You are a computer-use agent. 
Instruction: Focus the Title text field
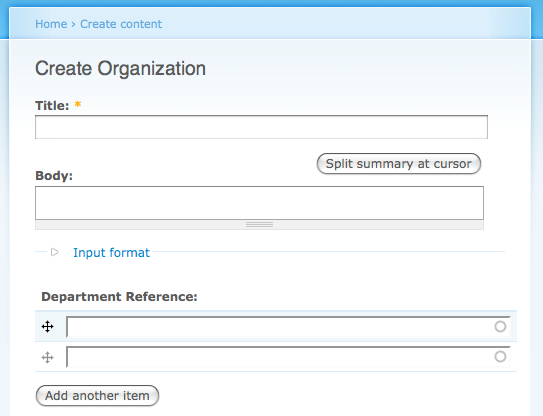261,127
